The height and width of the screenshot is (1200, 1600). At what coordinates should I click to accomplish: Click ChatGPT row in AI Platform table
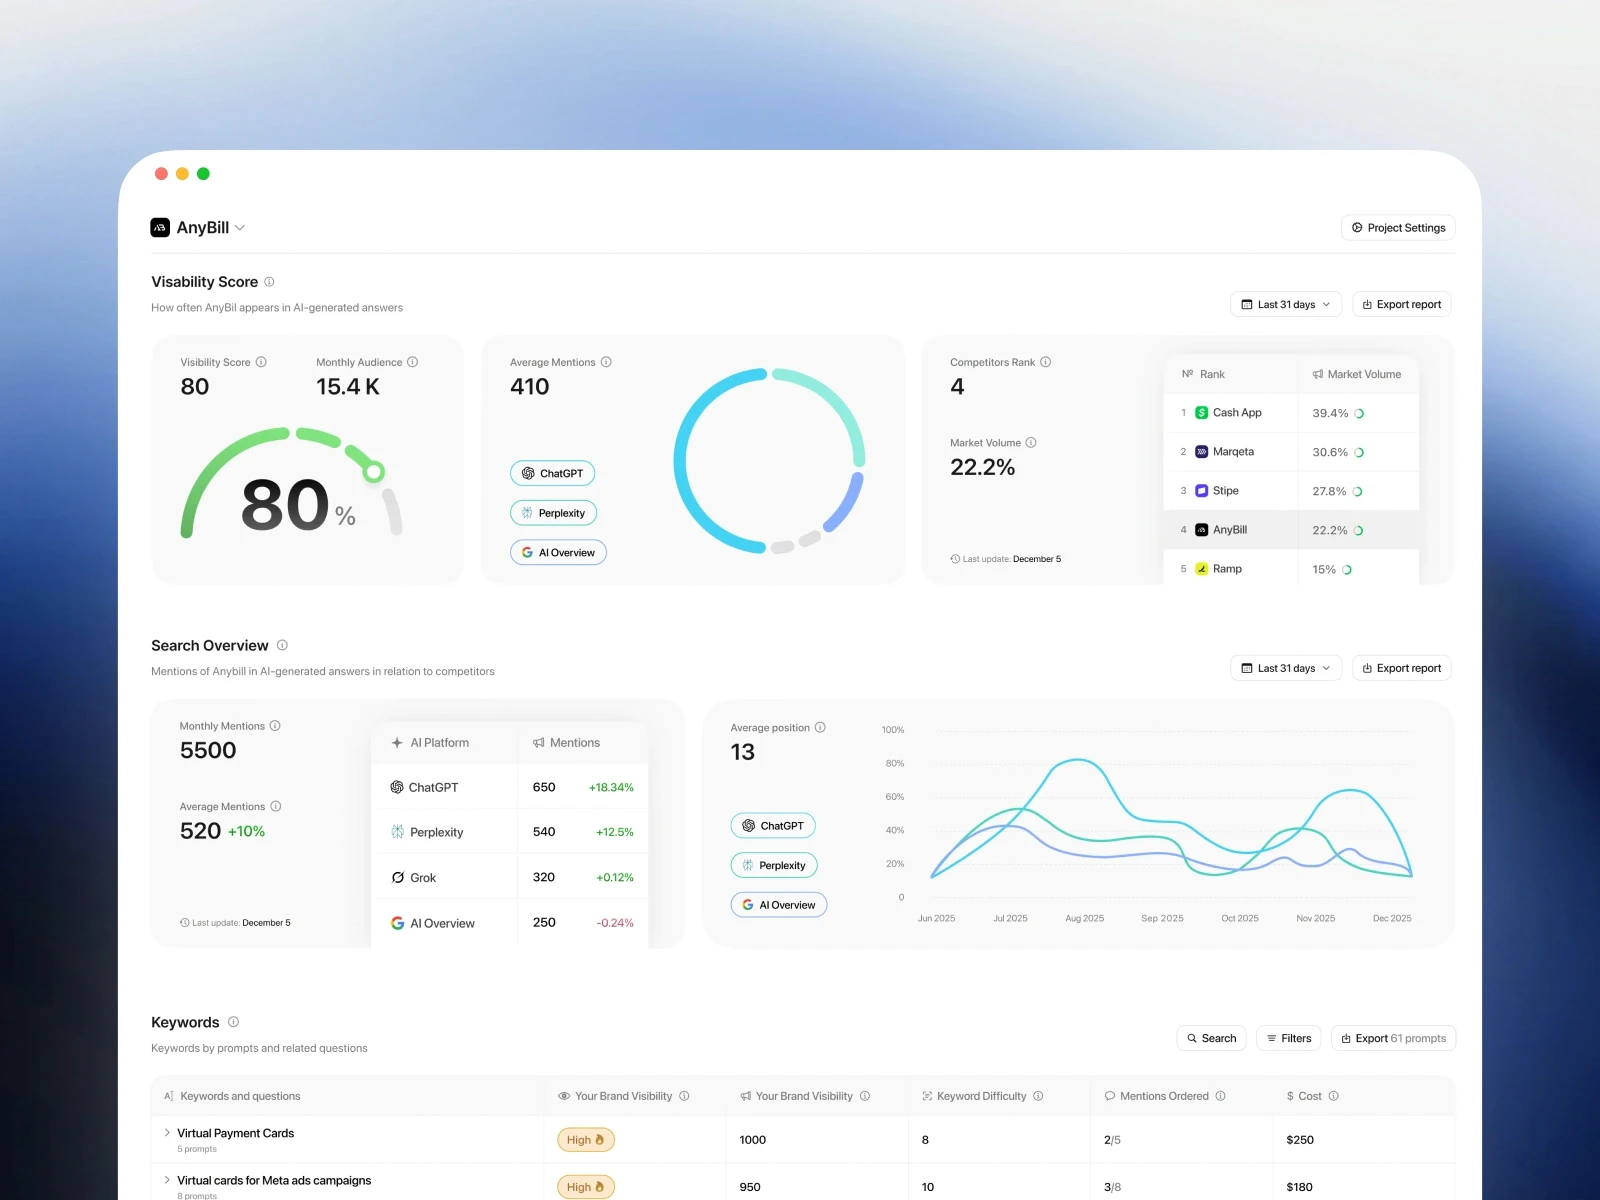[x=510, y=787]
